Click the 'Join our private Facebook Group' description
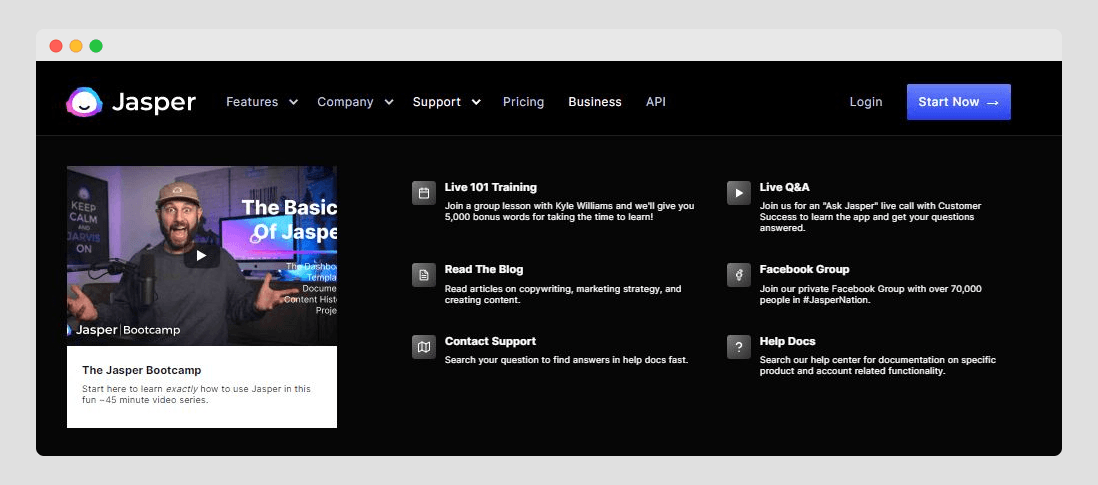The width and height of the screenshot is (1098, 485). (870, 294)
